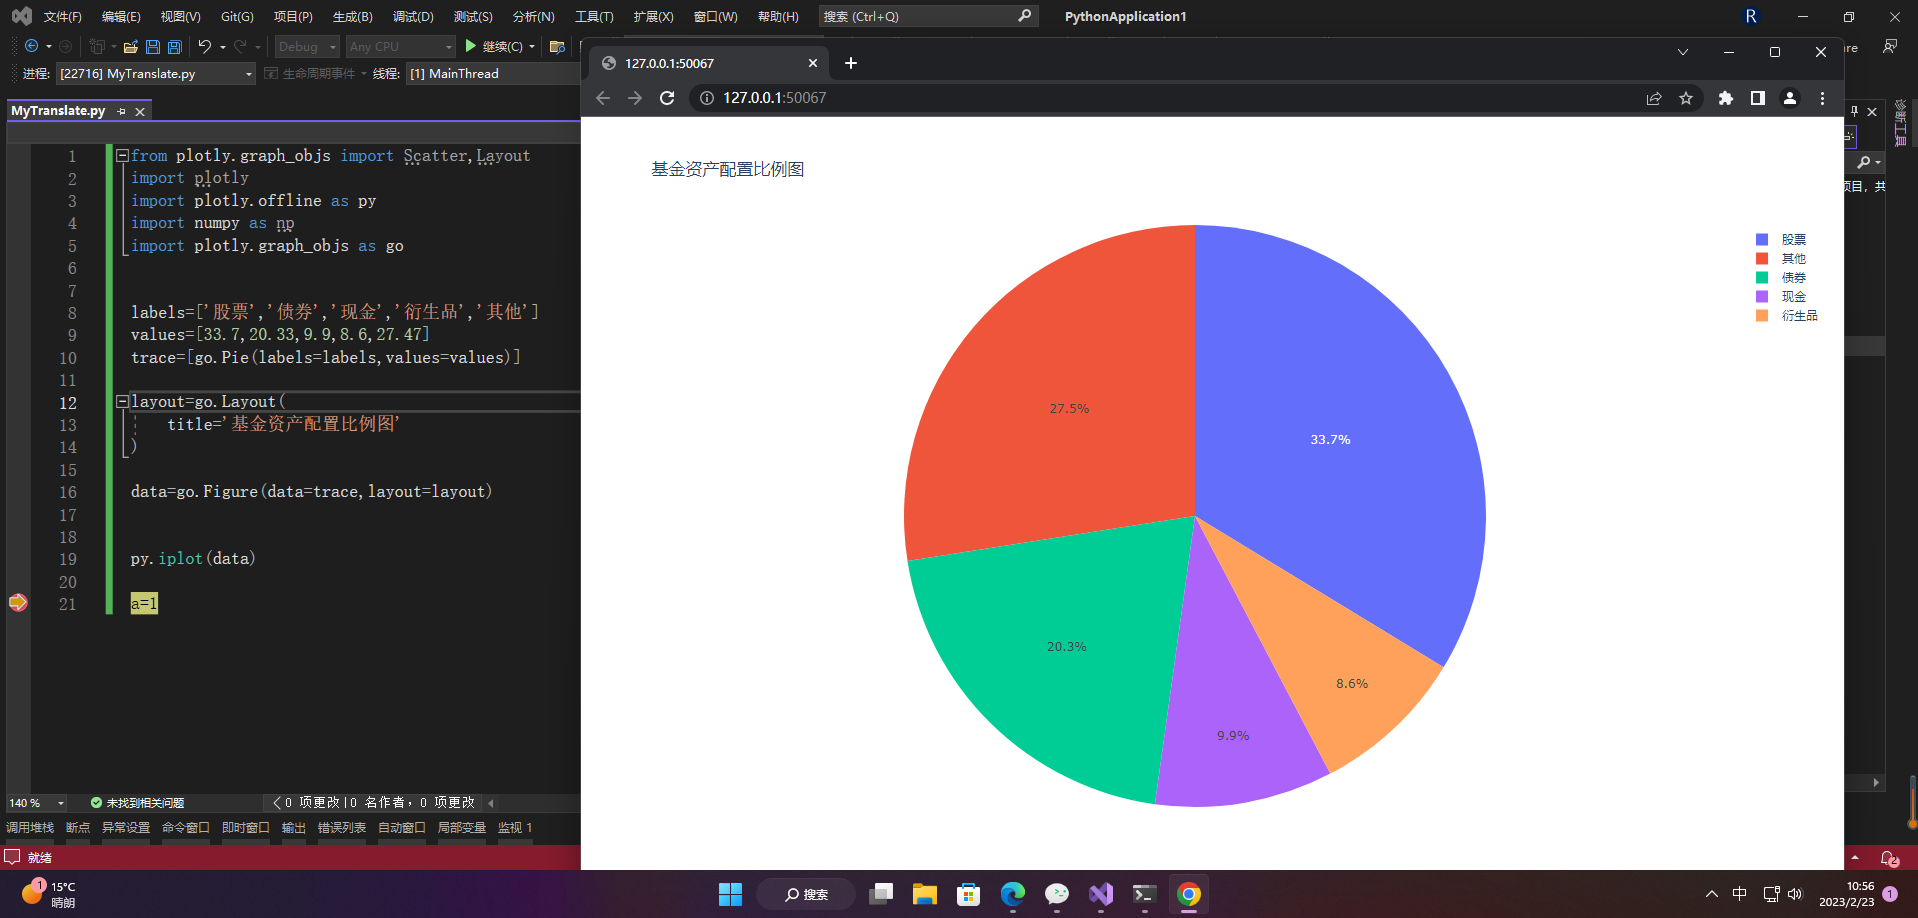
Task: Open the 局部变量 tab
Action: click(462, 828)
